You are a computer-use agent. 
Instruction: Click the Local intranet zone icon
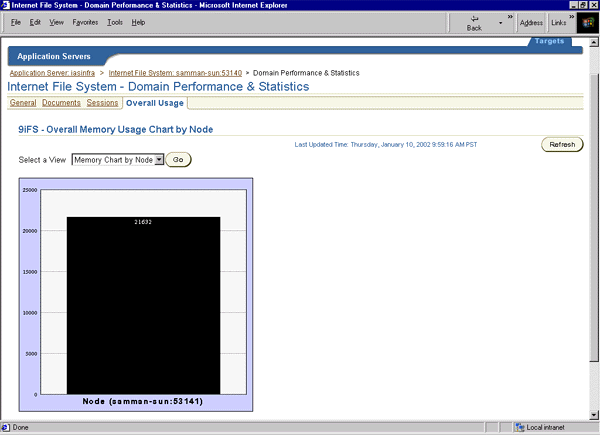pyautogui.click(x=519, y=427)
